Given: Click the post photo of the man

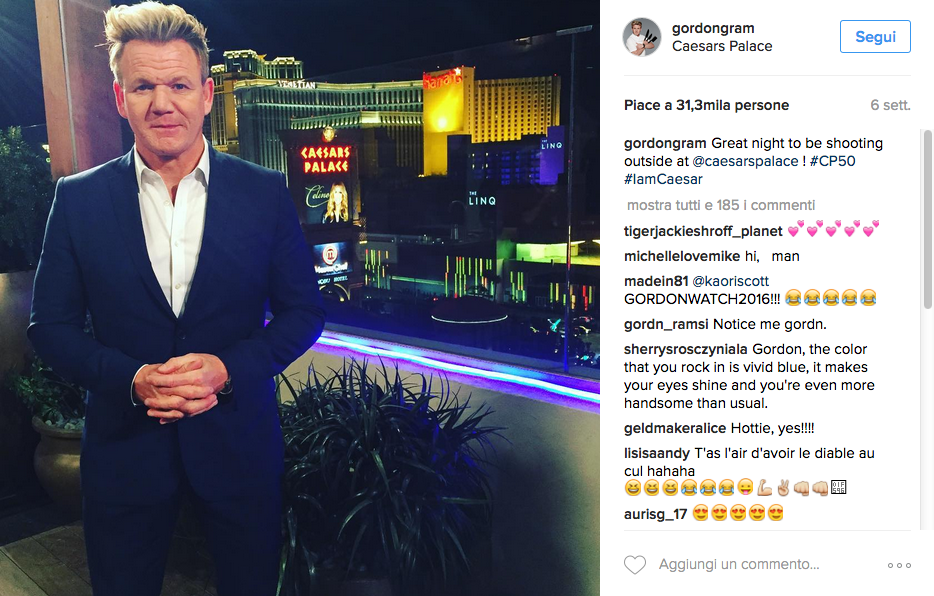Looking at the screenshot, I should coord(300,298).
